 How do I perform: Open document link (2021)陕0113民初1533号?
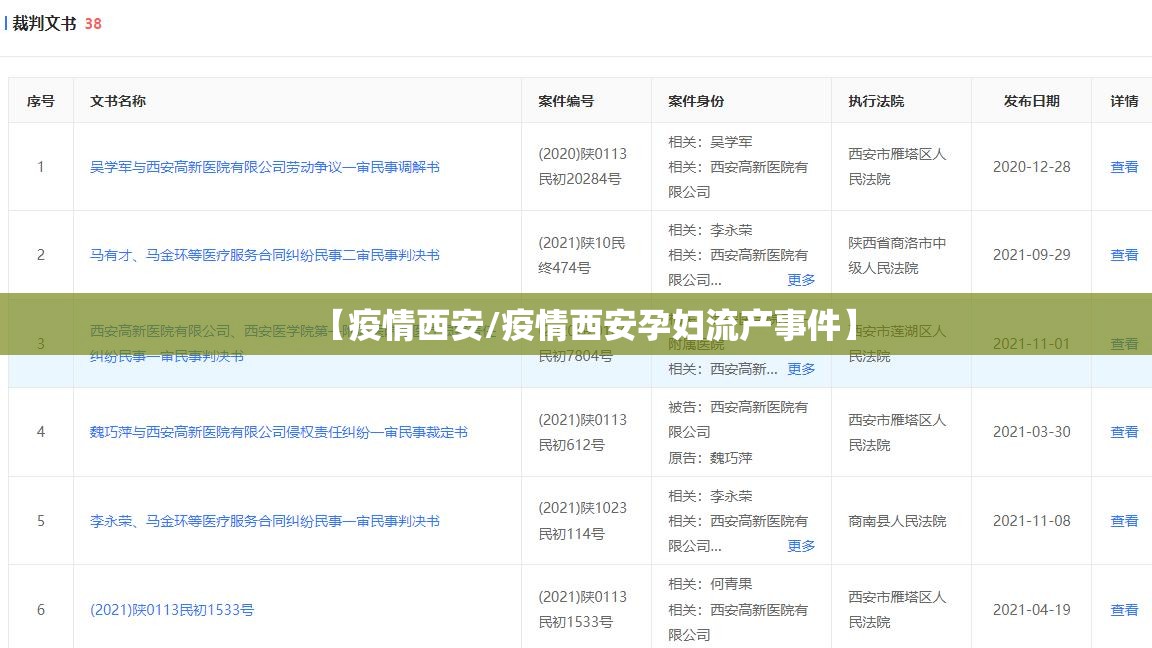pyautogui.click(x=172, y=610)
